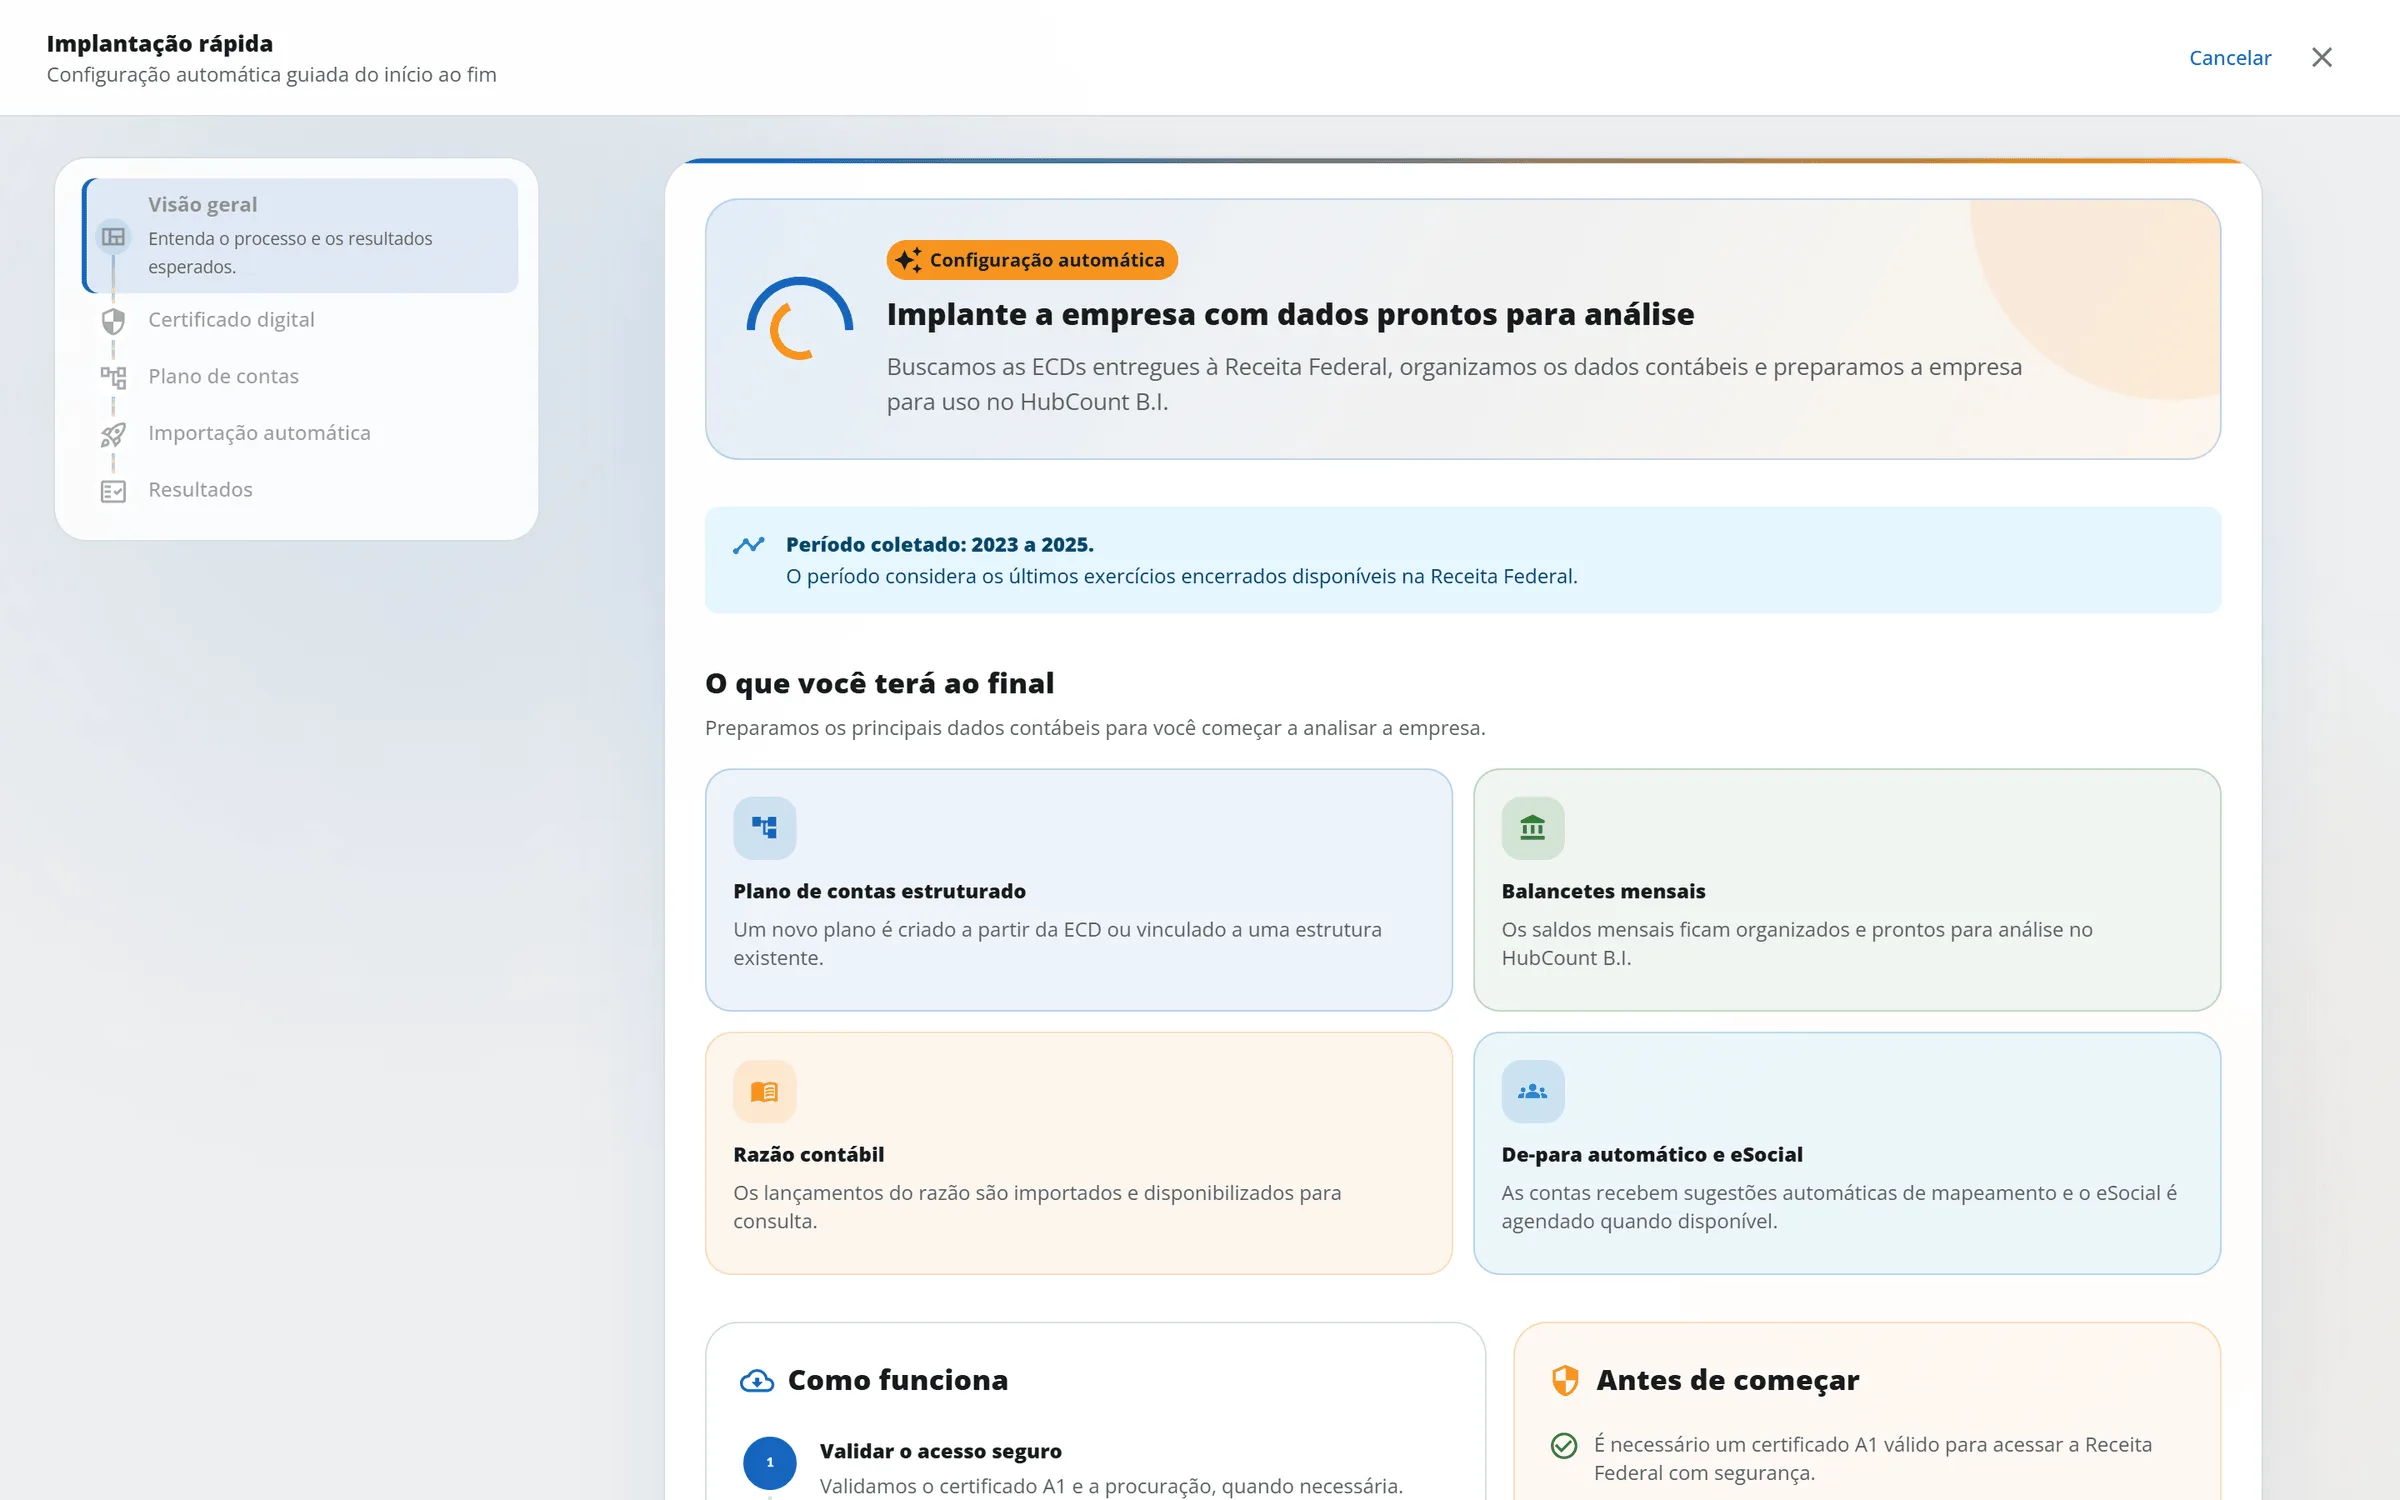Click the heading O que você terá ao final

click(x=879, y=684)
